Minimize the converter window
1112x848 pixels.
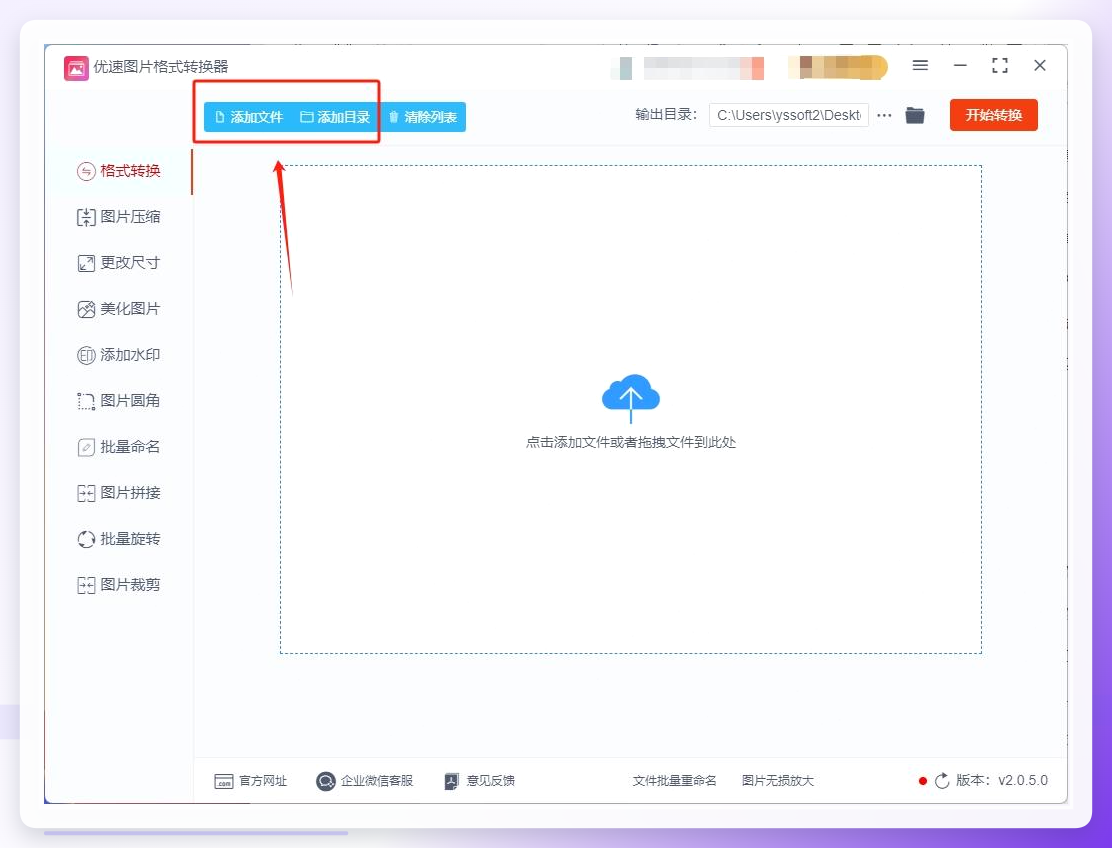tap(960, 65)
